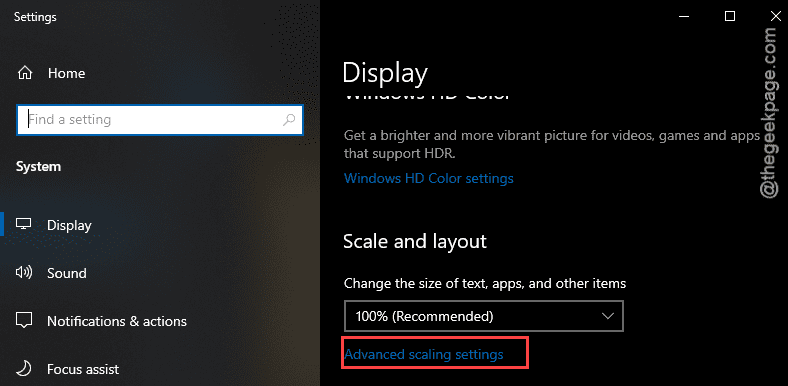788x386 pixels.
Task: Expand scale dropdown using its chevron arrow
Action: tap(608, 316)
